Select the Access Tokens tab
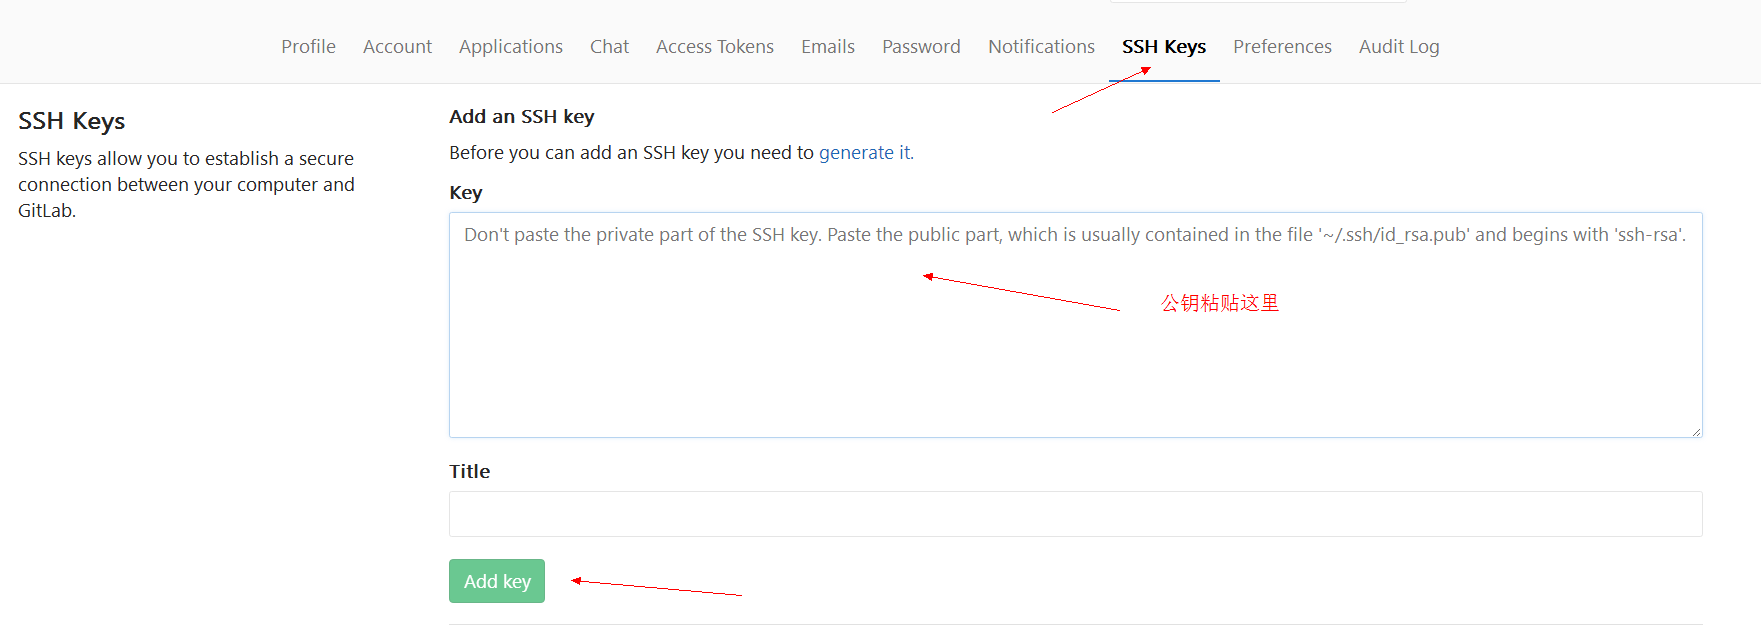The width and height of the screenshot is (1761, 639). (714, 47)
